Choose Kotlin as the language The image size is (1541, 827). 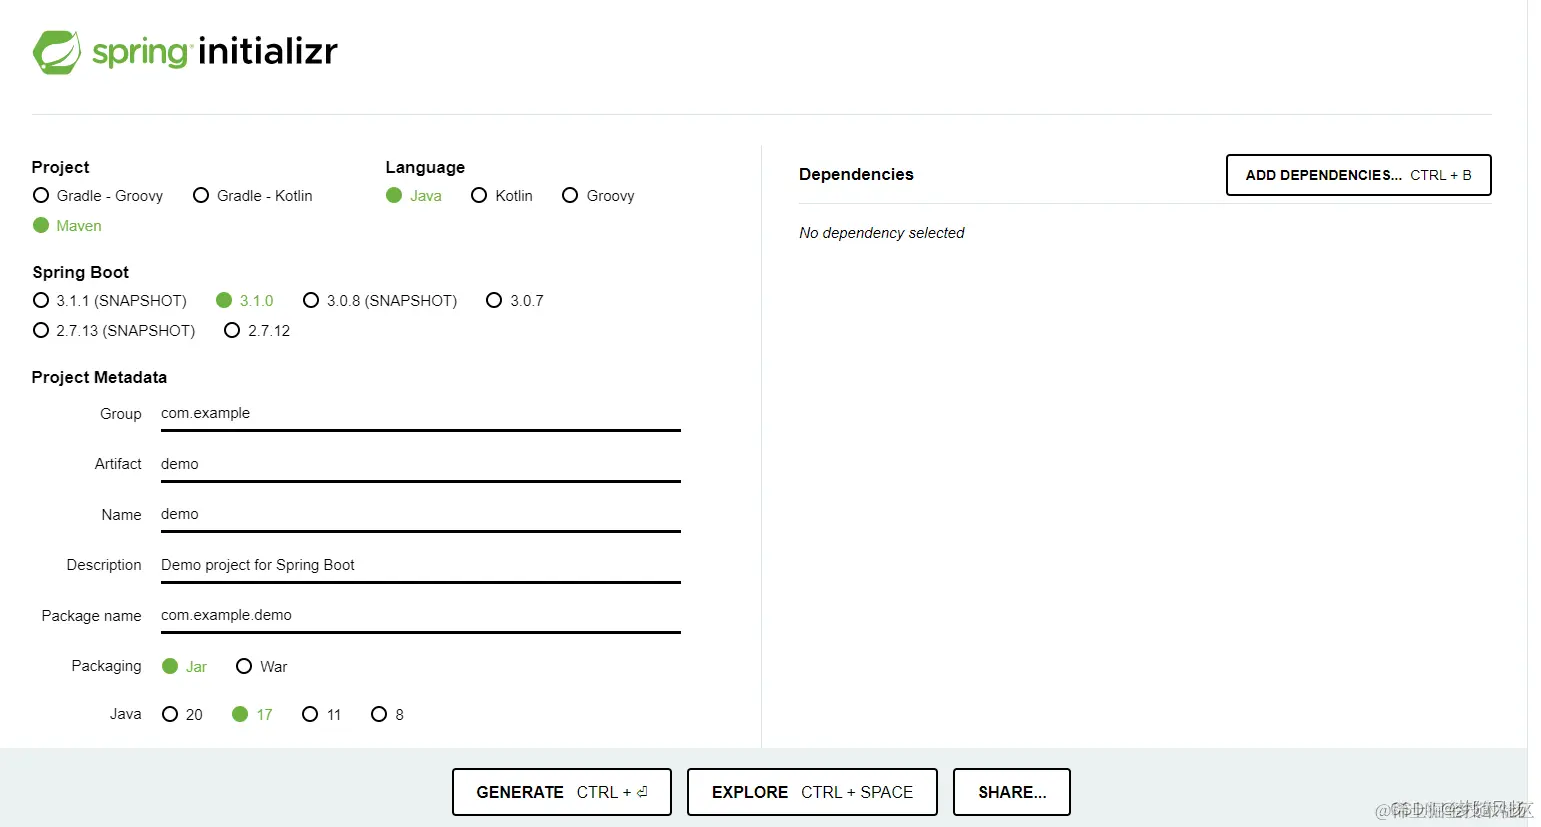[502, 196]
